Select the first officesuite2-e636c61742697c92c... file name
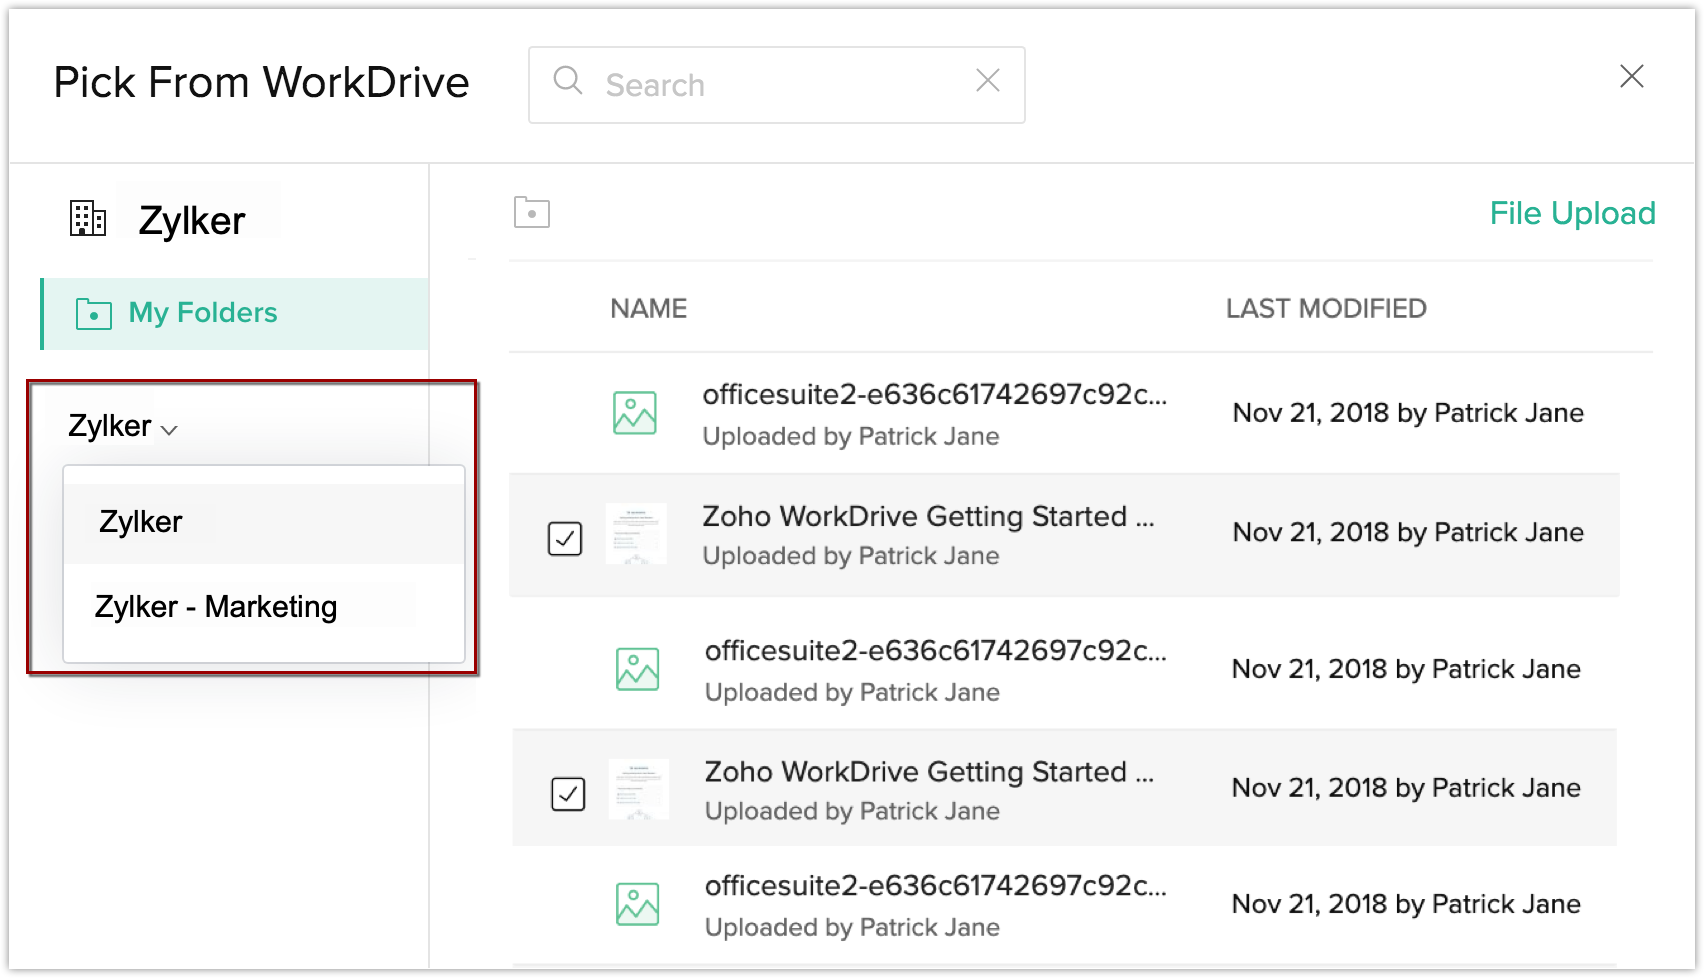 [x=935, y=395]
